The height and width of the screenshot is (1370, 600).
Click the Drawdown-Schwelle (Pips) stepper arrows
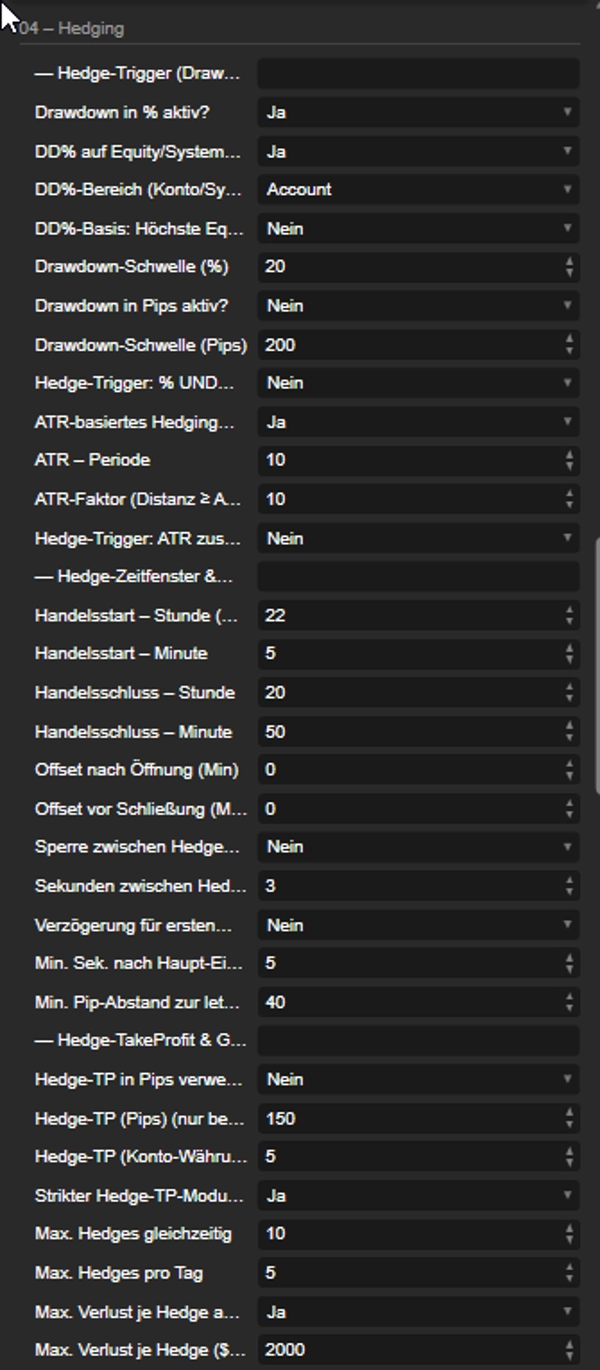[570, 345]
